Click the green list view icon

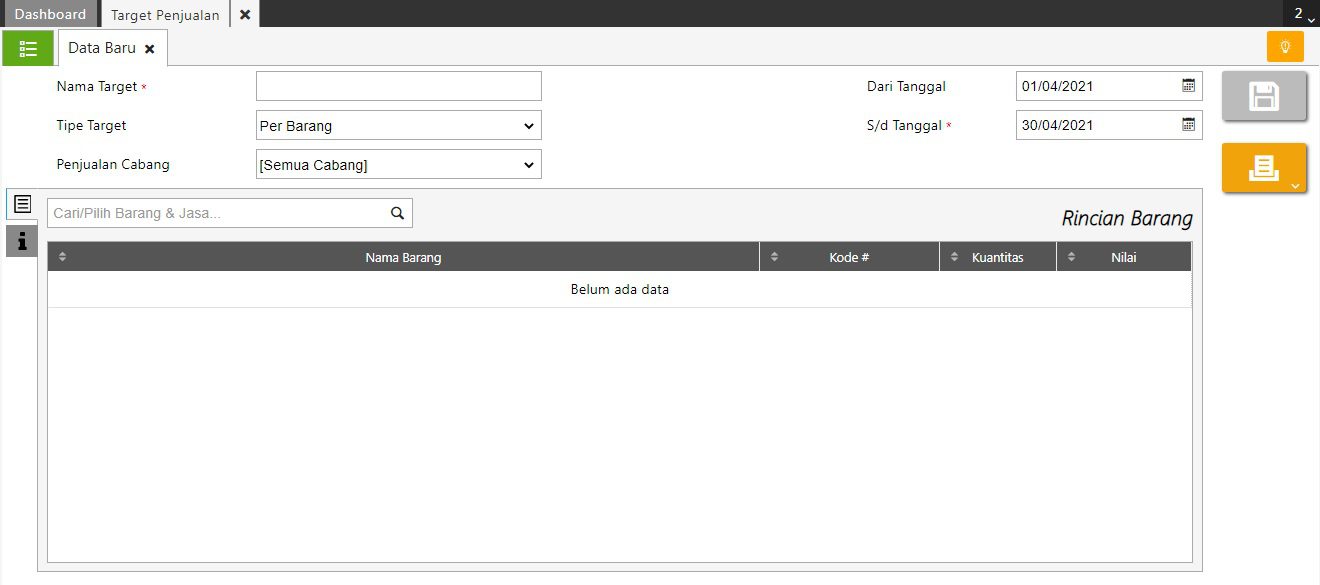(28, 48)
